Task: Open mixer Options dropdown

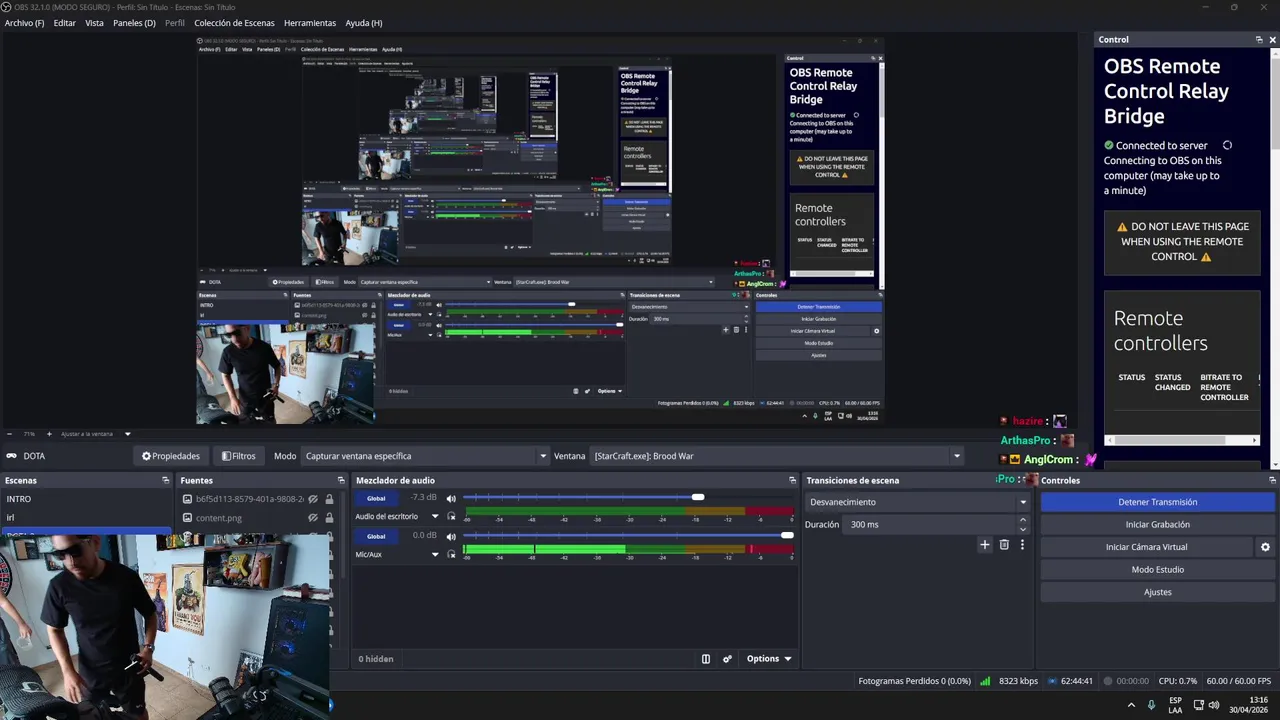Action: click(x=769, y=659)
